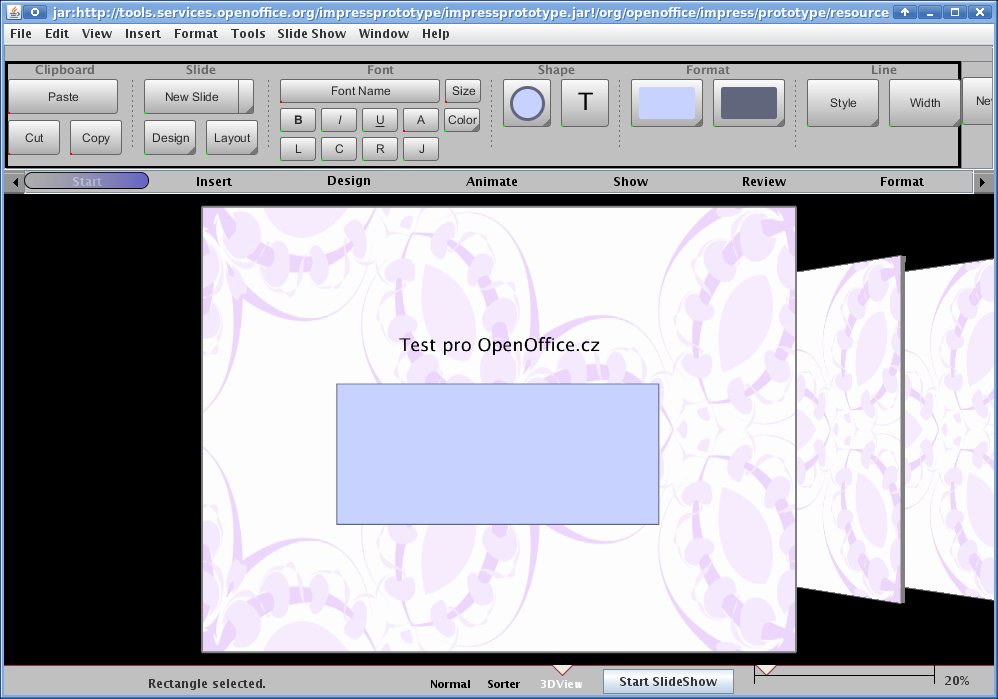
Task: Align text left with L button
Action: coord(298,149)
